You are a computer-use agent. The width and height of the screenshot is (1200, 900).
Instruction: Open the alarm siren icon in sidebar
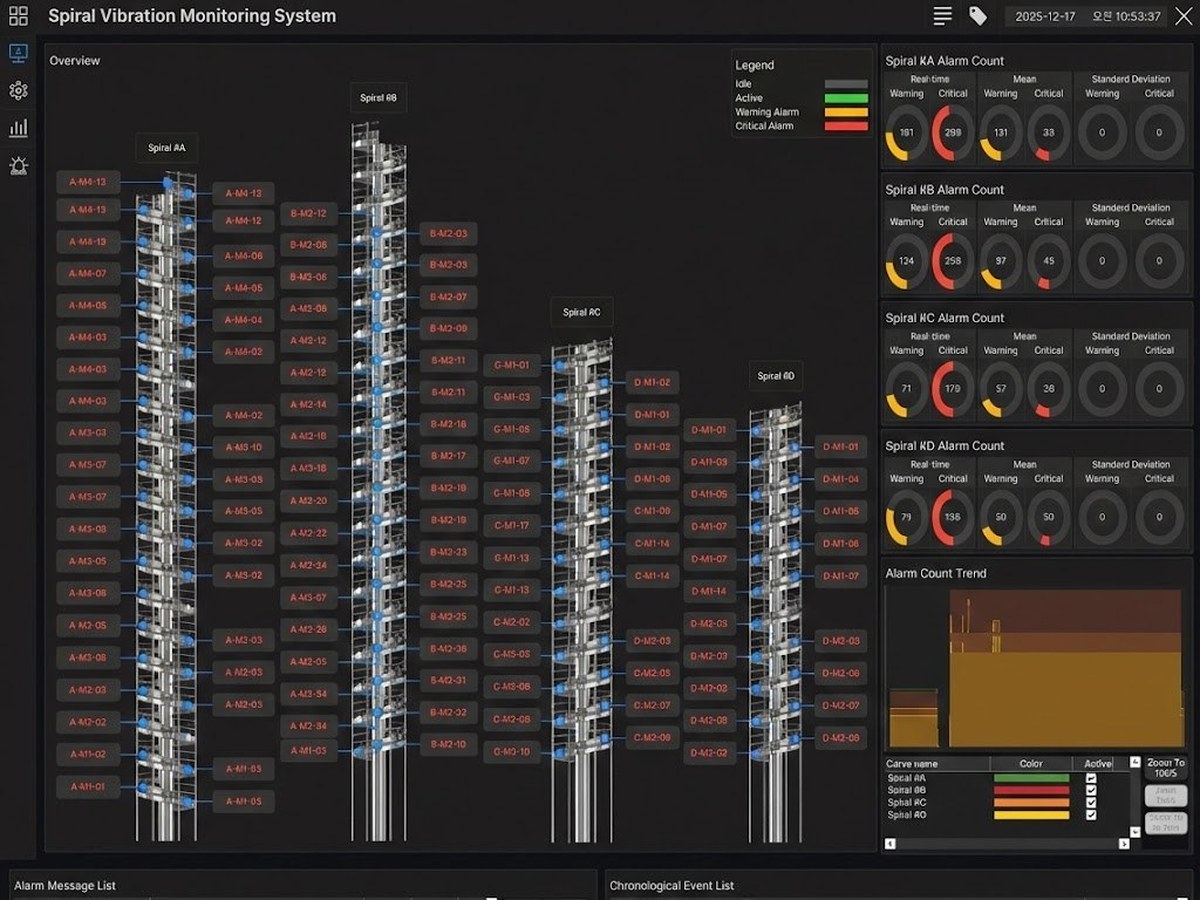point(18,166)
